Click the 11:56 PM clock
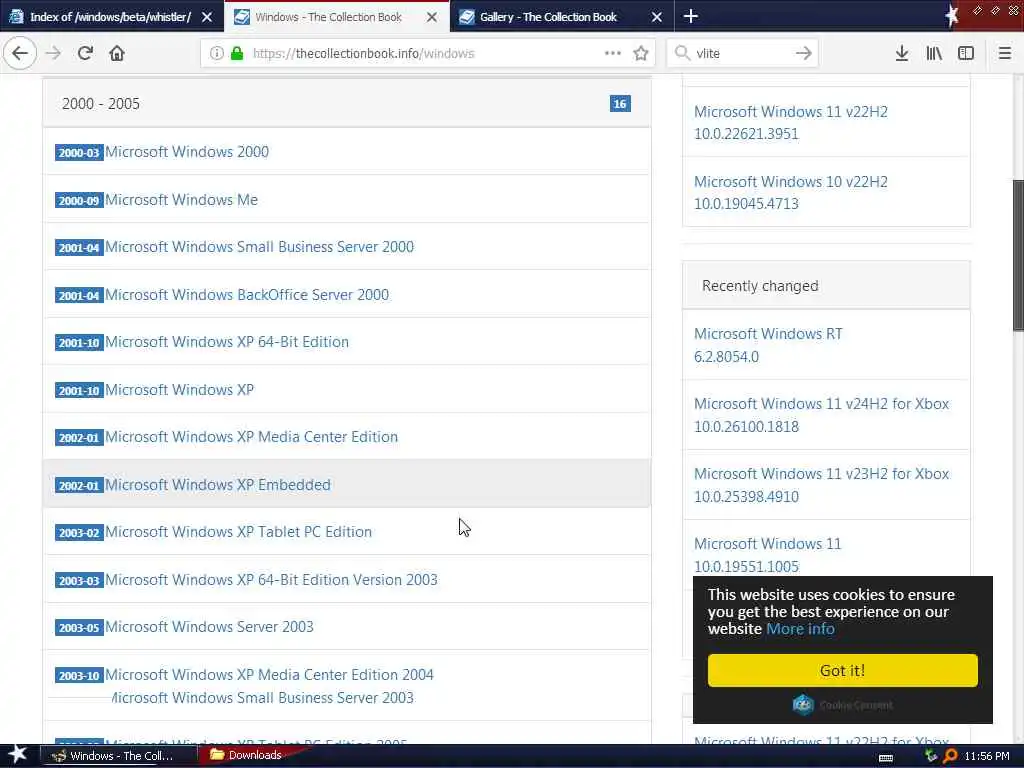Screen dimensions: 1024x768 pos(986,756)
